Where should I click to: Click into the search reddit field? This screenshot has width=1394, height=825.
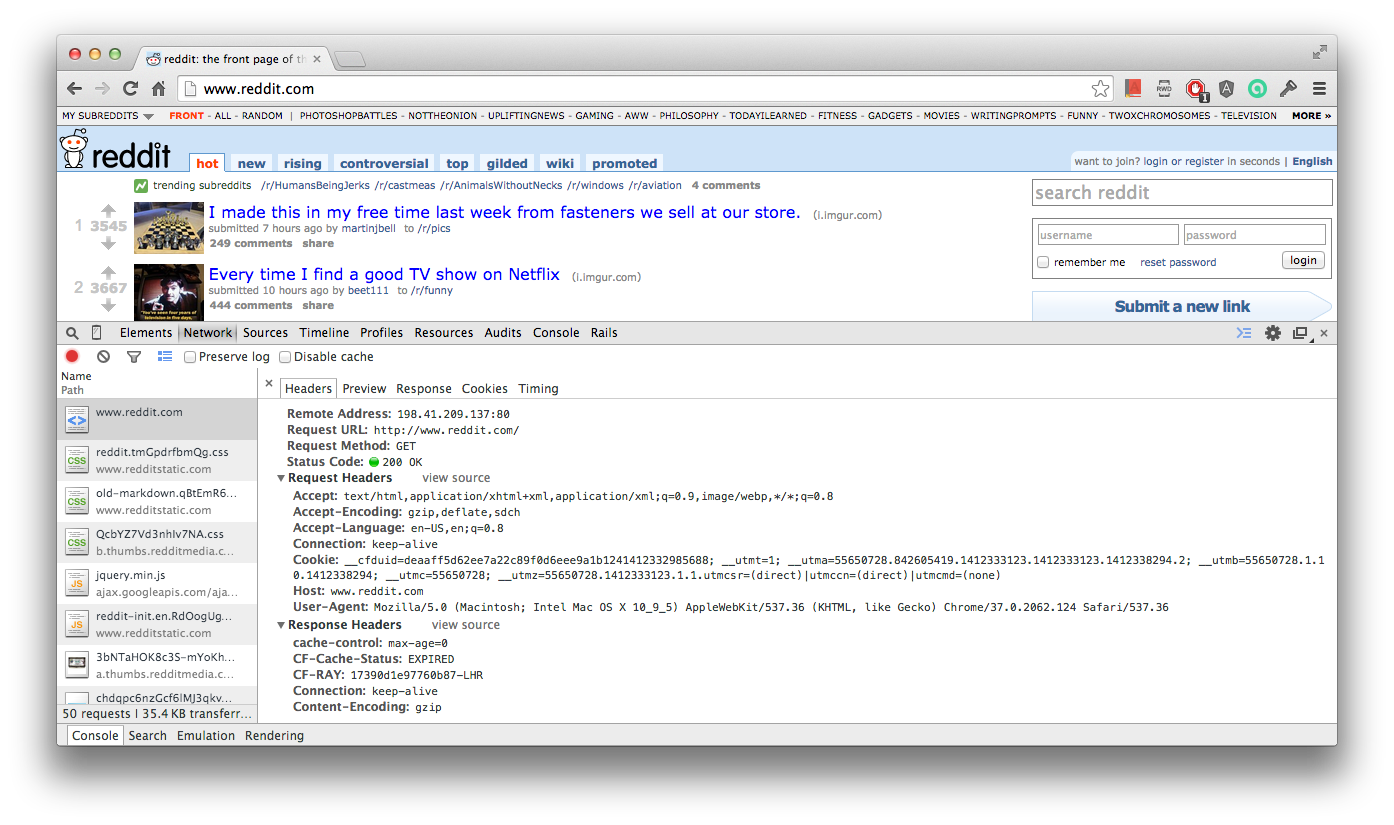(x=1181, y=193)
